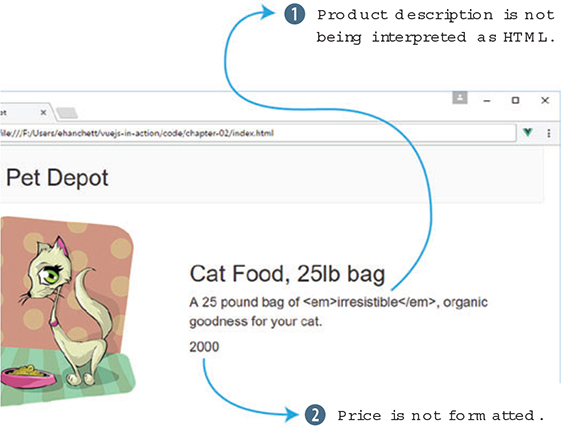Focus the address bar showing index.html URL
The width and height of the screenshot is (561, 427).
[257, 133]
